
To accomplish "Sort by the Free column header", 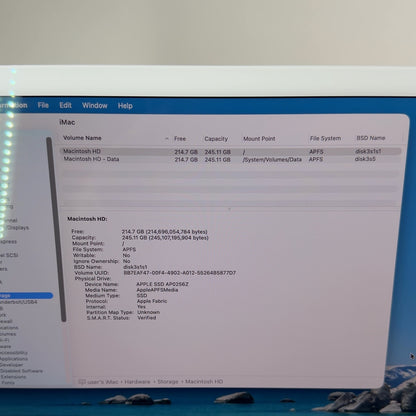I will (x=180, y=139).
